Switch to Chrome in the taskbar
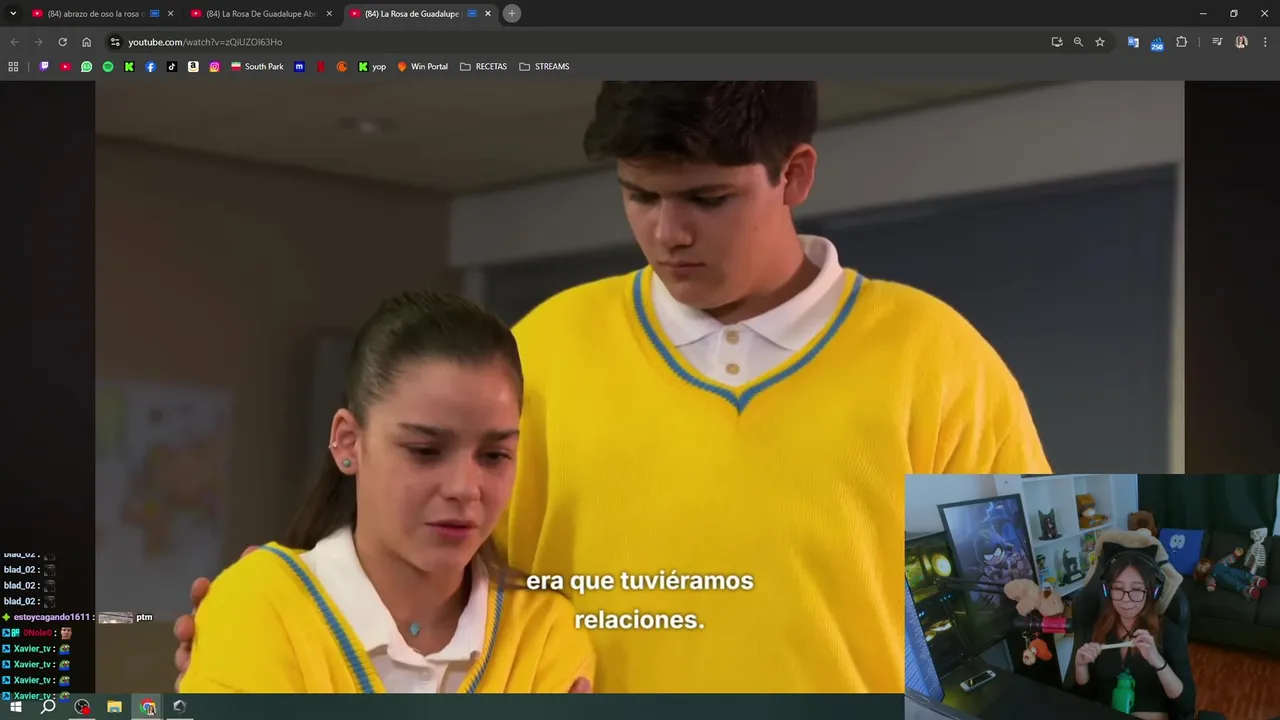1280x720 pixels. 148,707
